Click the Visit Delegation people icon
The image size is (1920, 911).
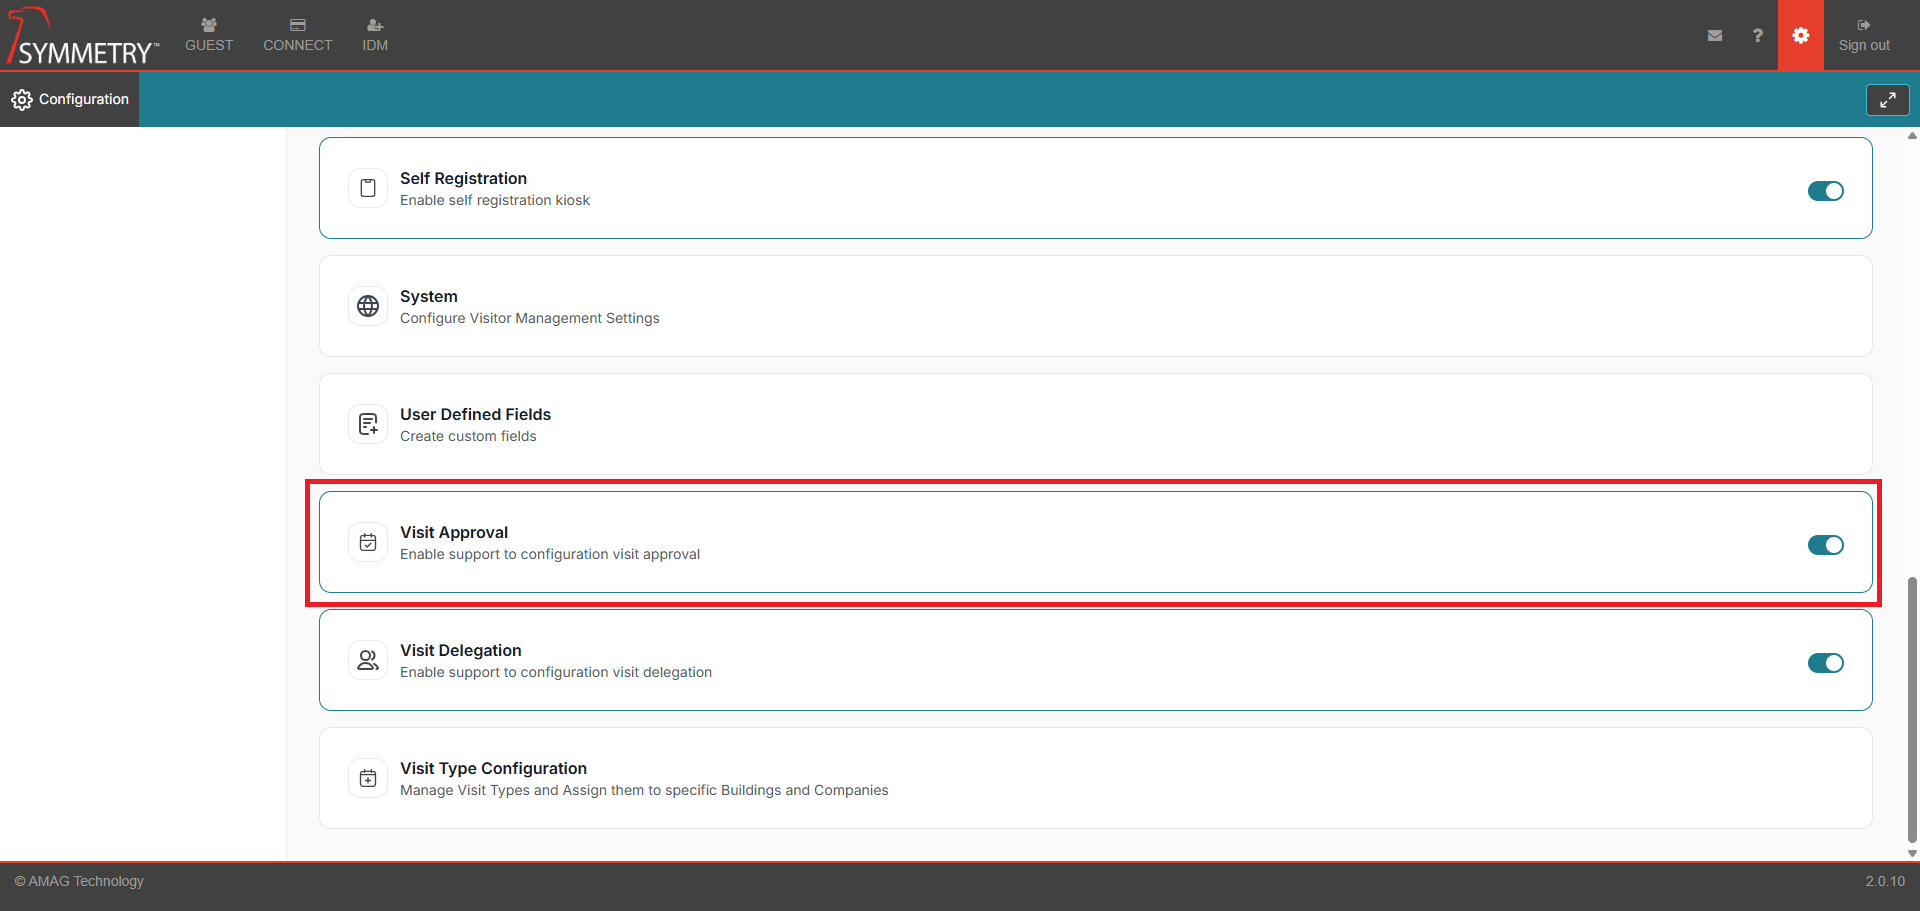[x=368, y=660]
